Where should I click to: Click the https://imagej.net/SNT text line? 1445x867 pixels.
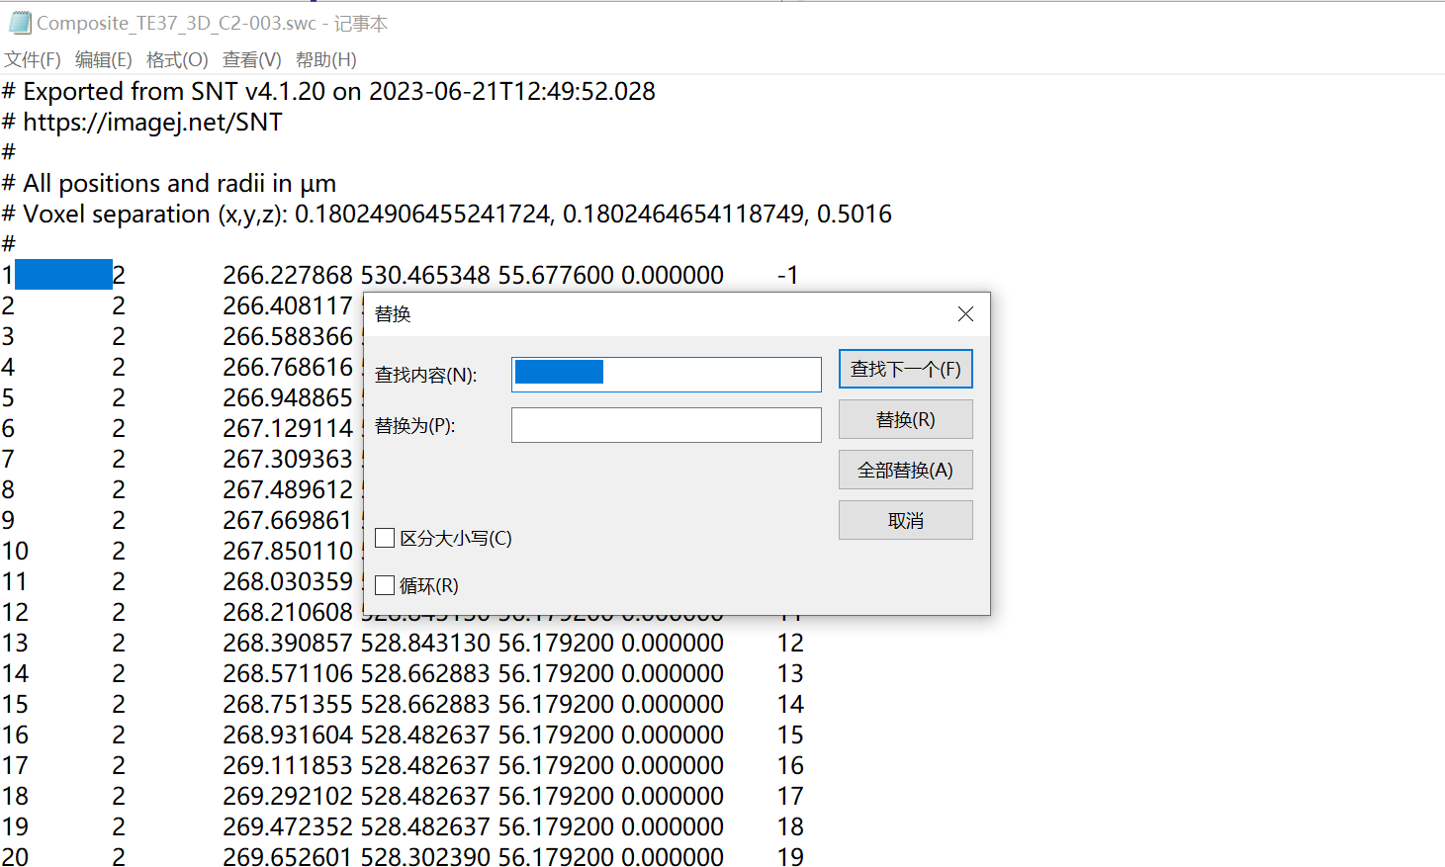152,122
